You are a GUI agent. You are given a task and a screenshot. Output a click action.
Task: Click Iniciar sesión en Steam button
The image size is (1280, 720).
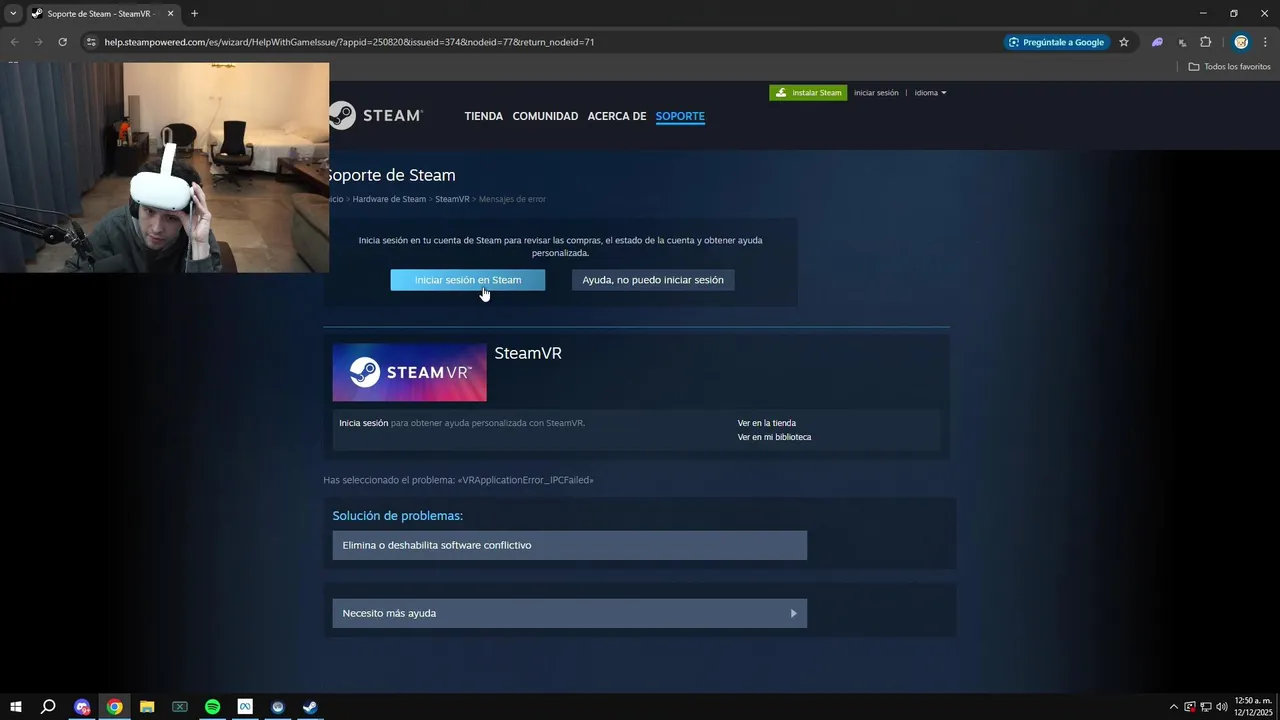(x=468, y=280)
